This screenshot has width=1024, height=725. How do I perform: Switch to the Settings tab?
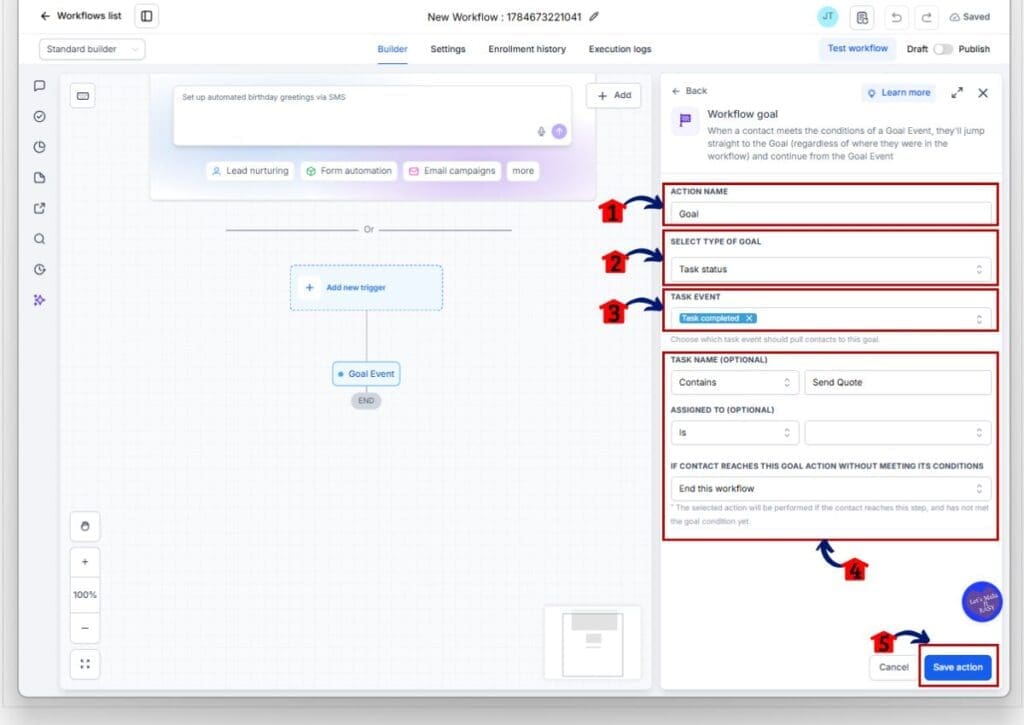[448, 49]
